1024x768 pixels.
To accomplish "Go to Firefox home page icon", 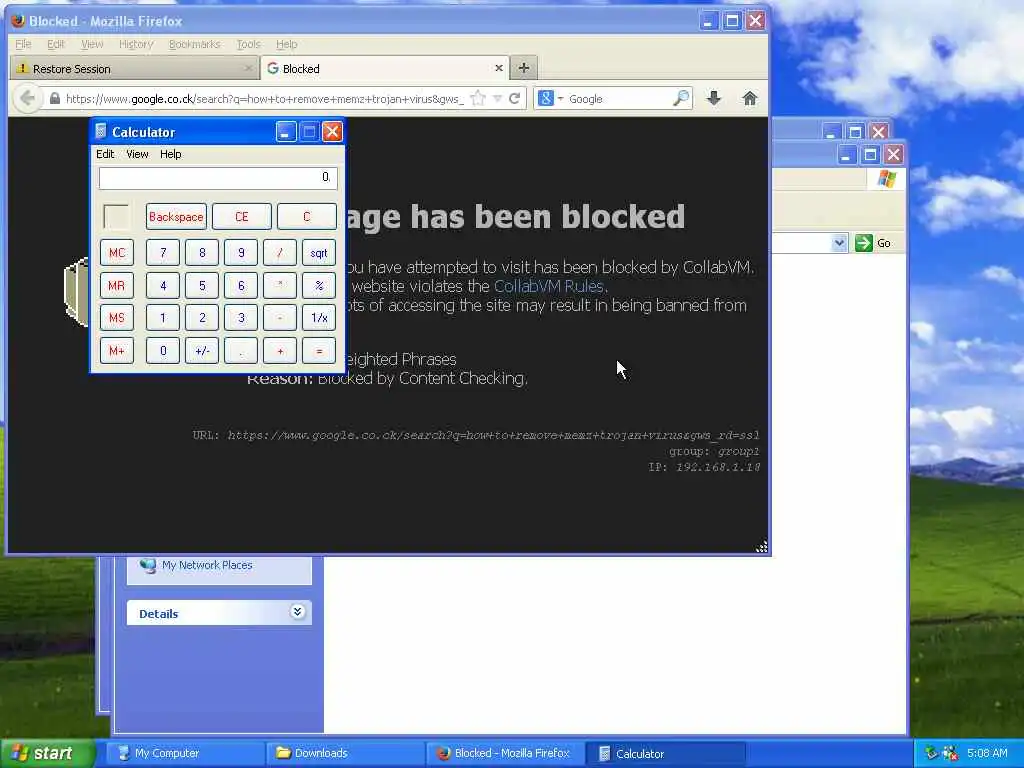I will click(750, 99).
